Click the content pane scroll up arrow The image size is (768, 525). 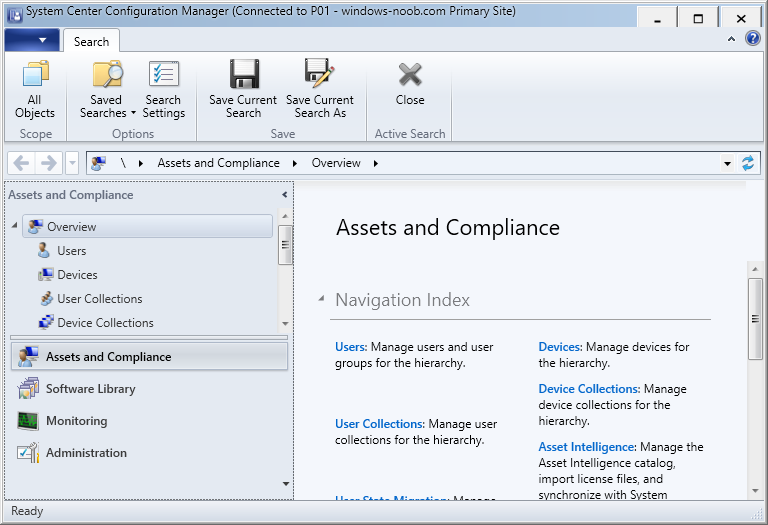click(x=755, y=269)
